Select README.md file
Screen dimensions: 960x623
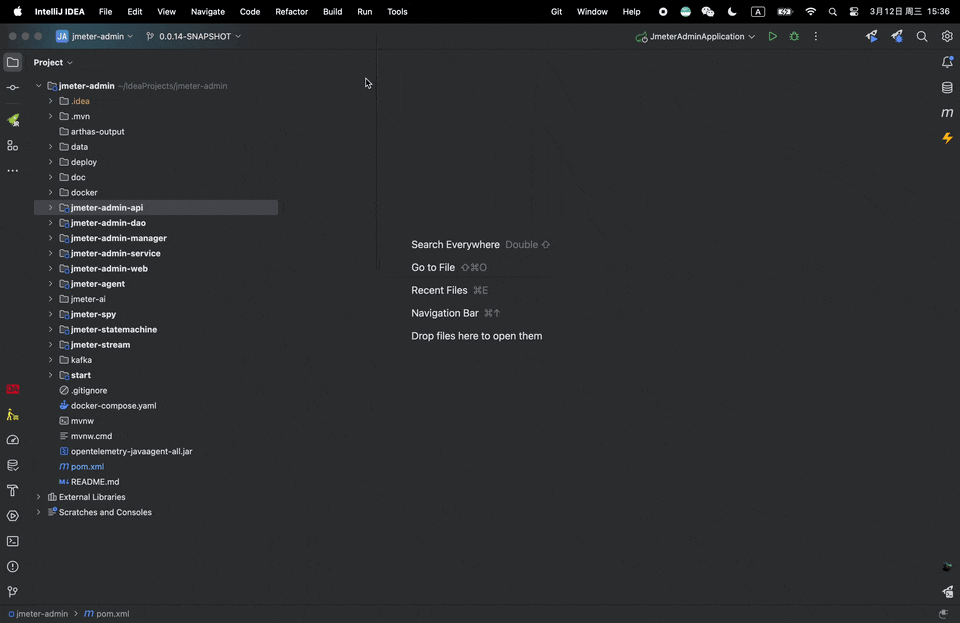pyautogui.click(x=95, y=482)
